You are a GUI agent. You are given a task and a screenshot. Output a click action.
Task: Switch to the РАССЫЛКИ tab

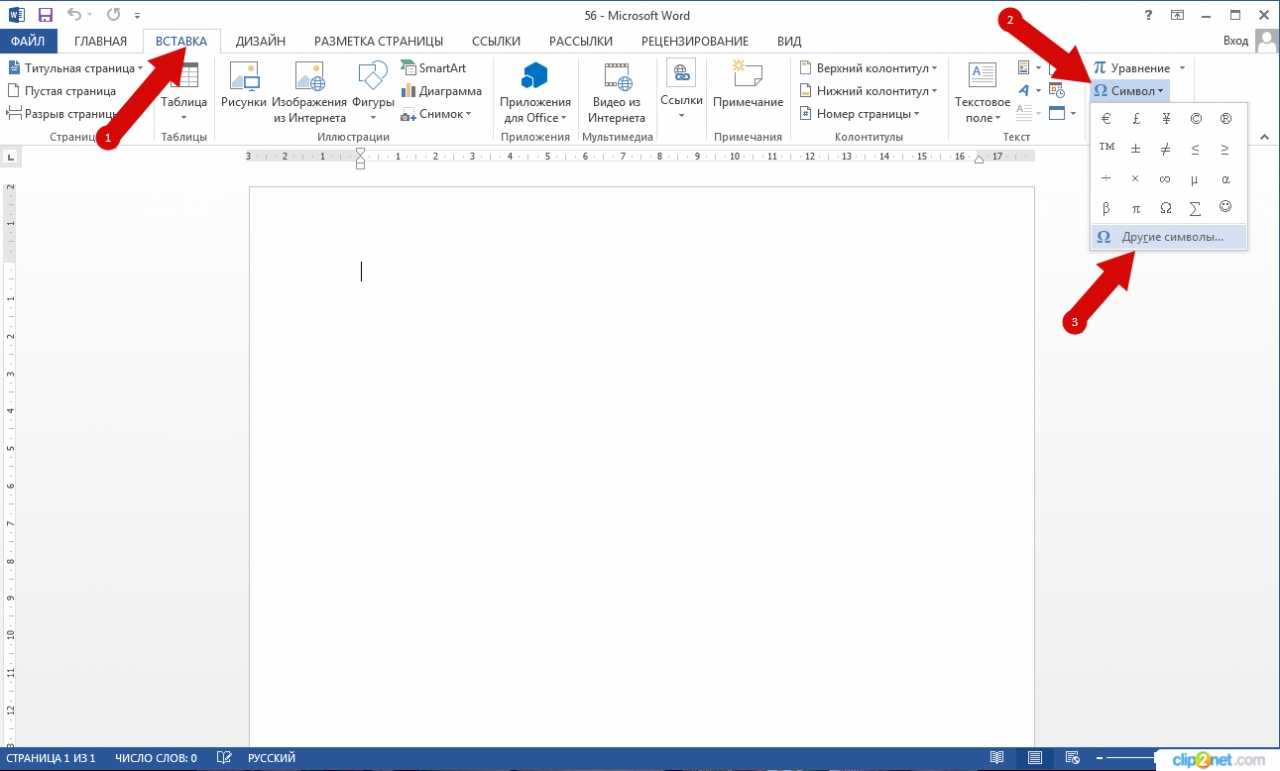[581, 41]
